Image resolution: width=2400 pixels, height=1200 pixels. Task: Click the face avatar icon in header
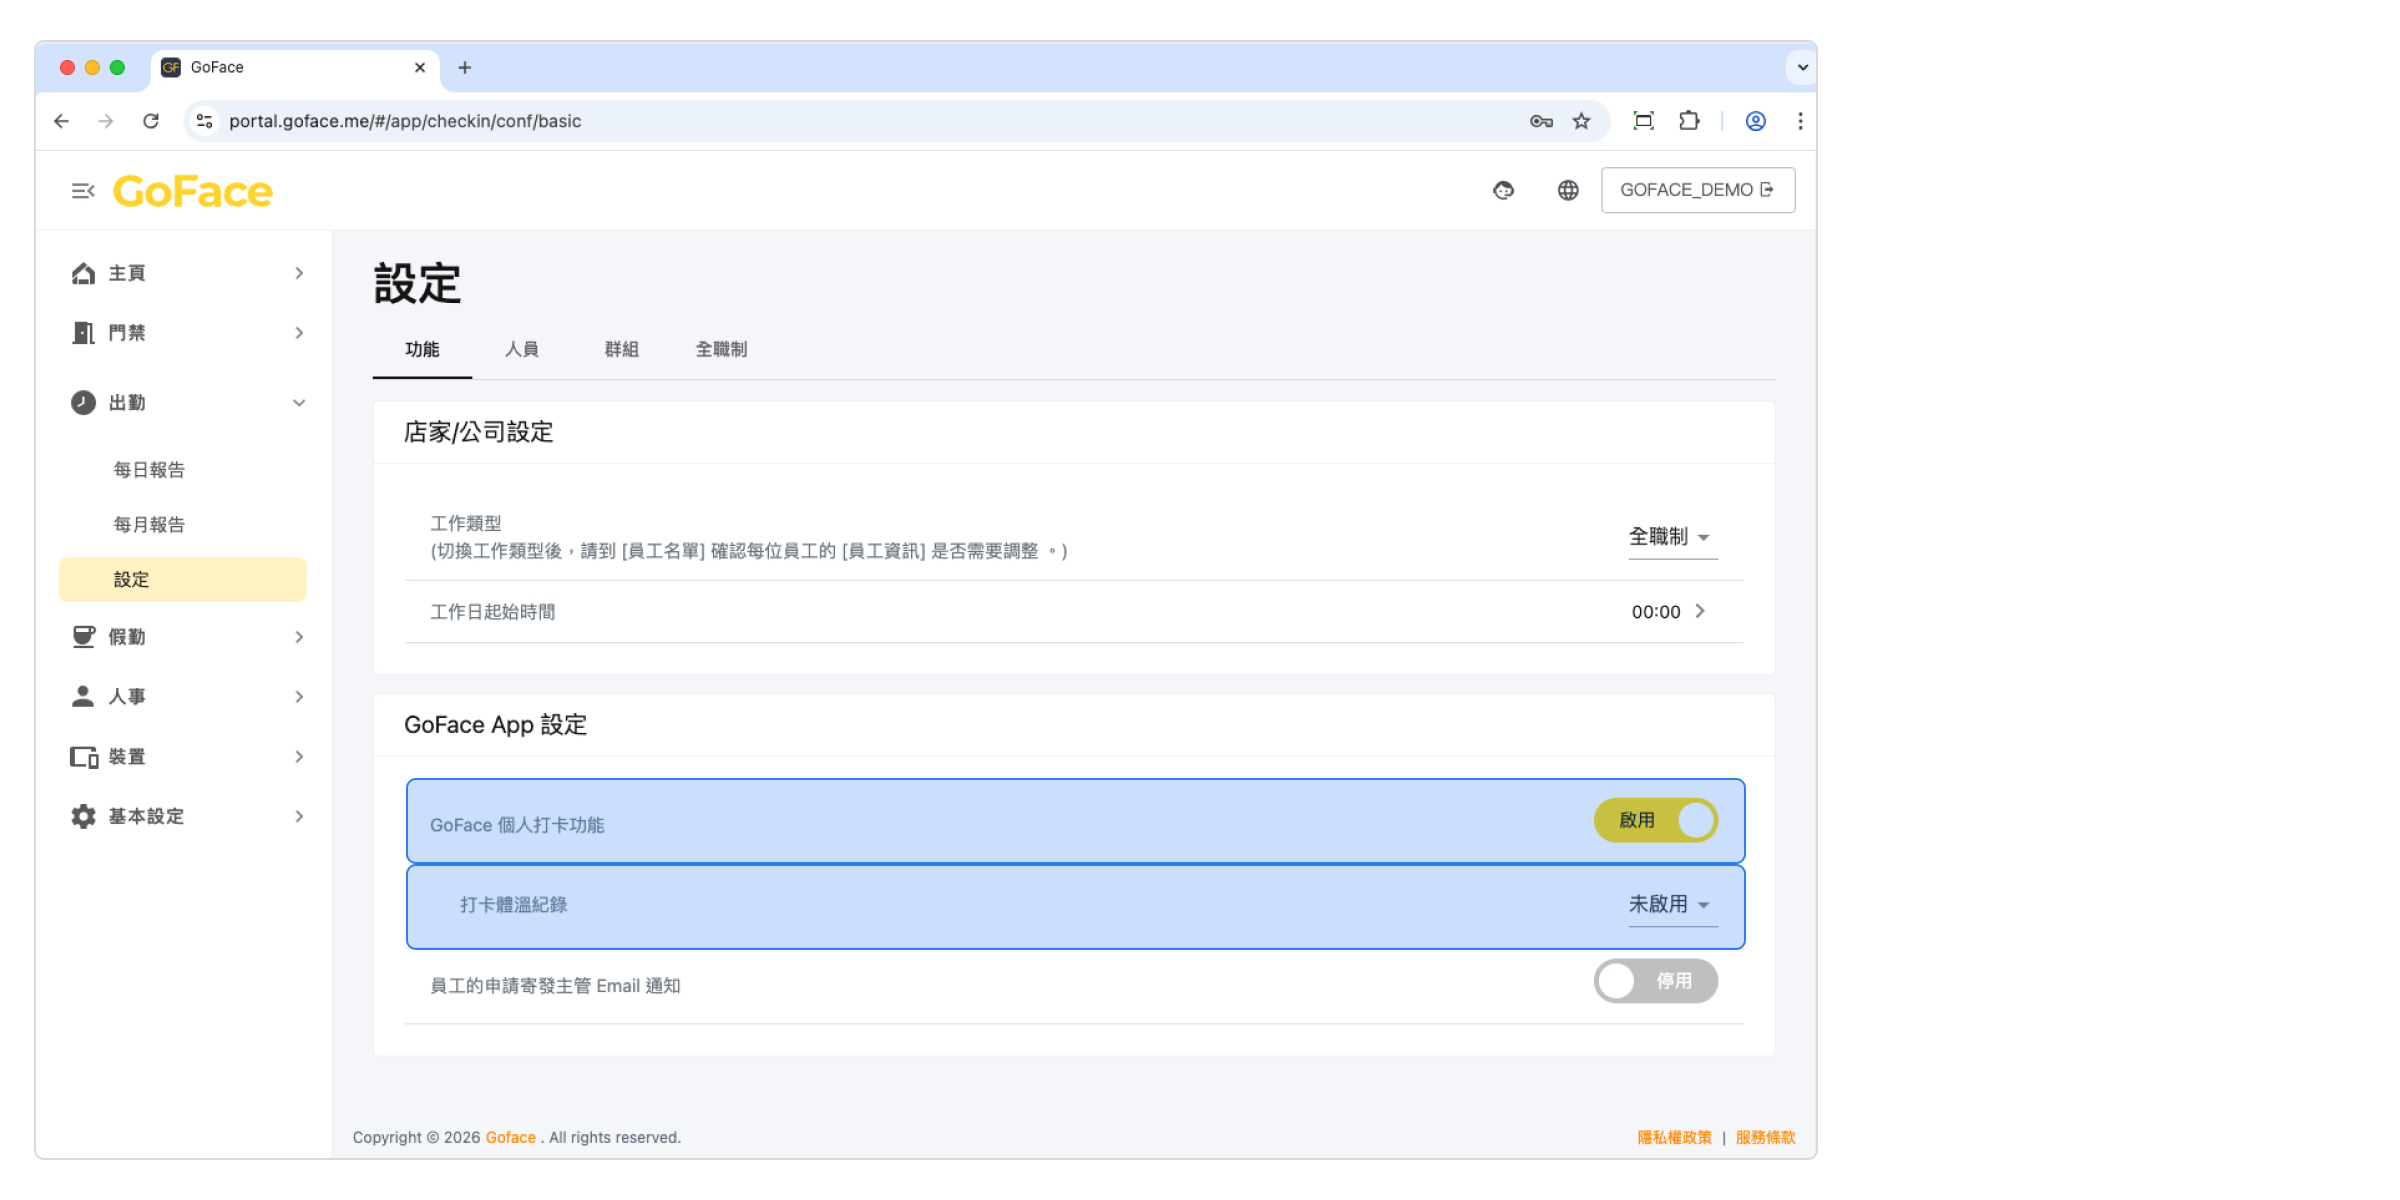(x=1503, y=190)
